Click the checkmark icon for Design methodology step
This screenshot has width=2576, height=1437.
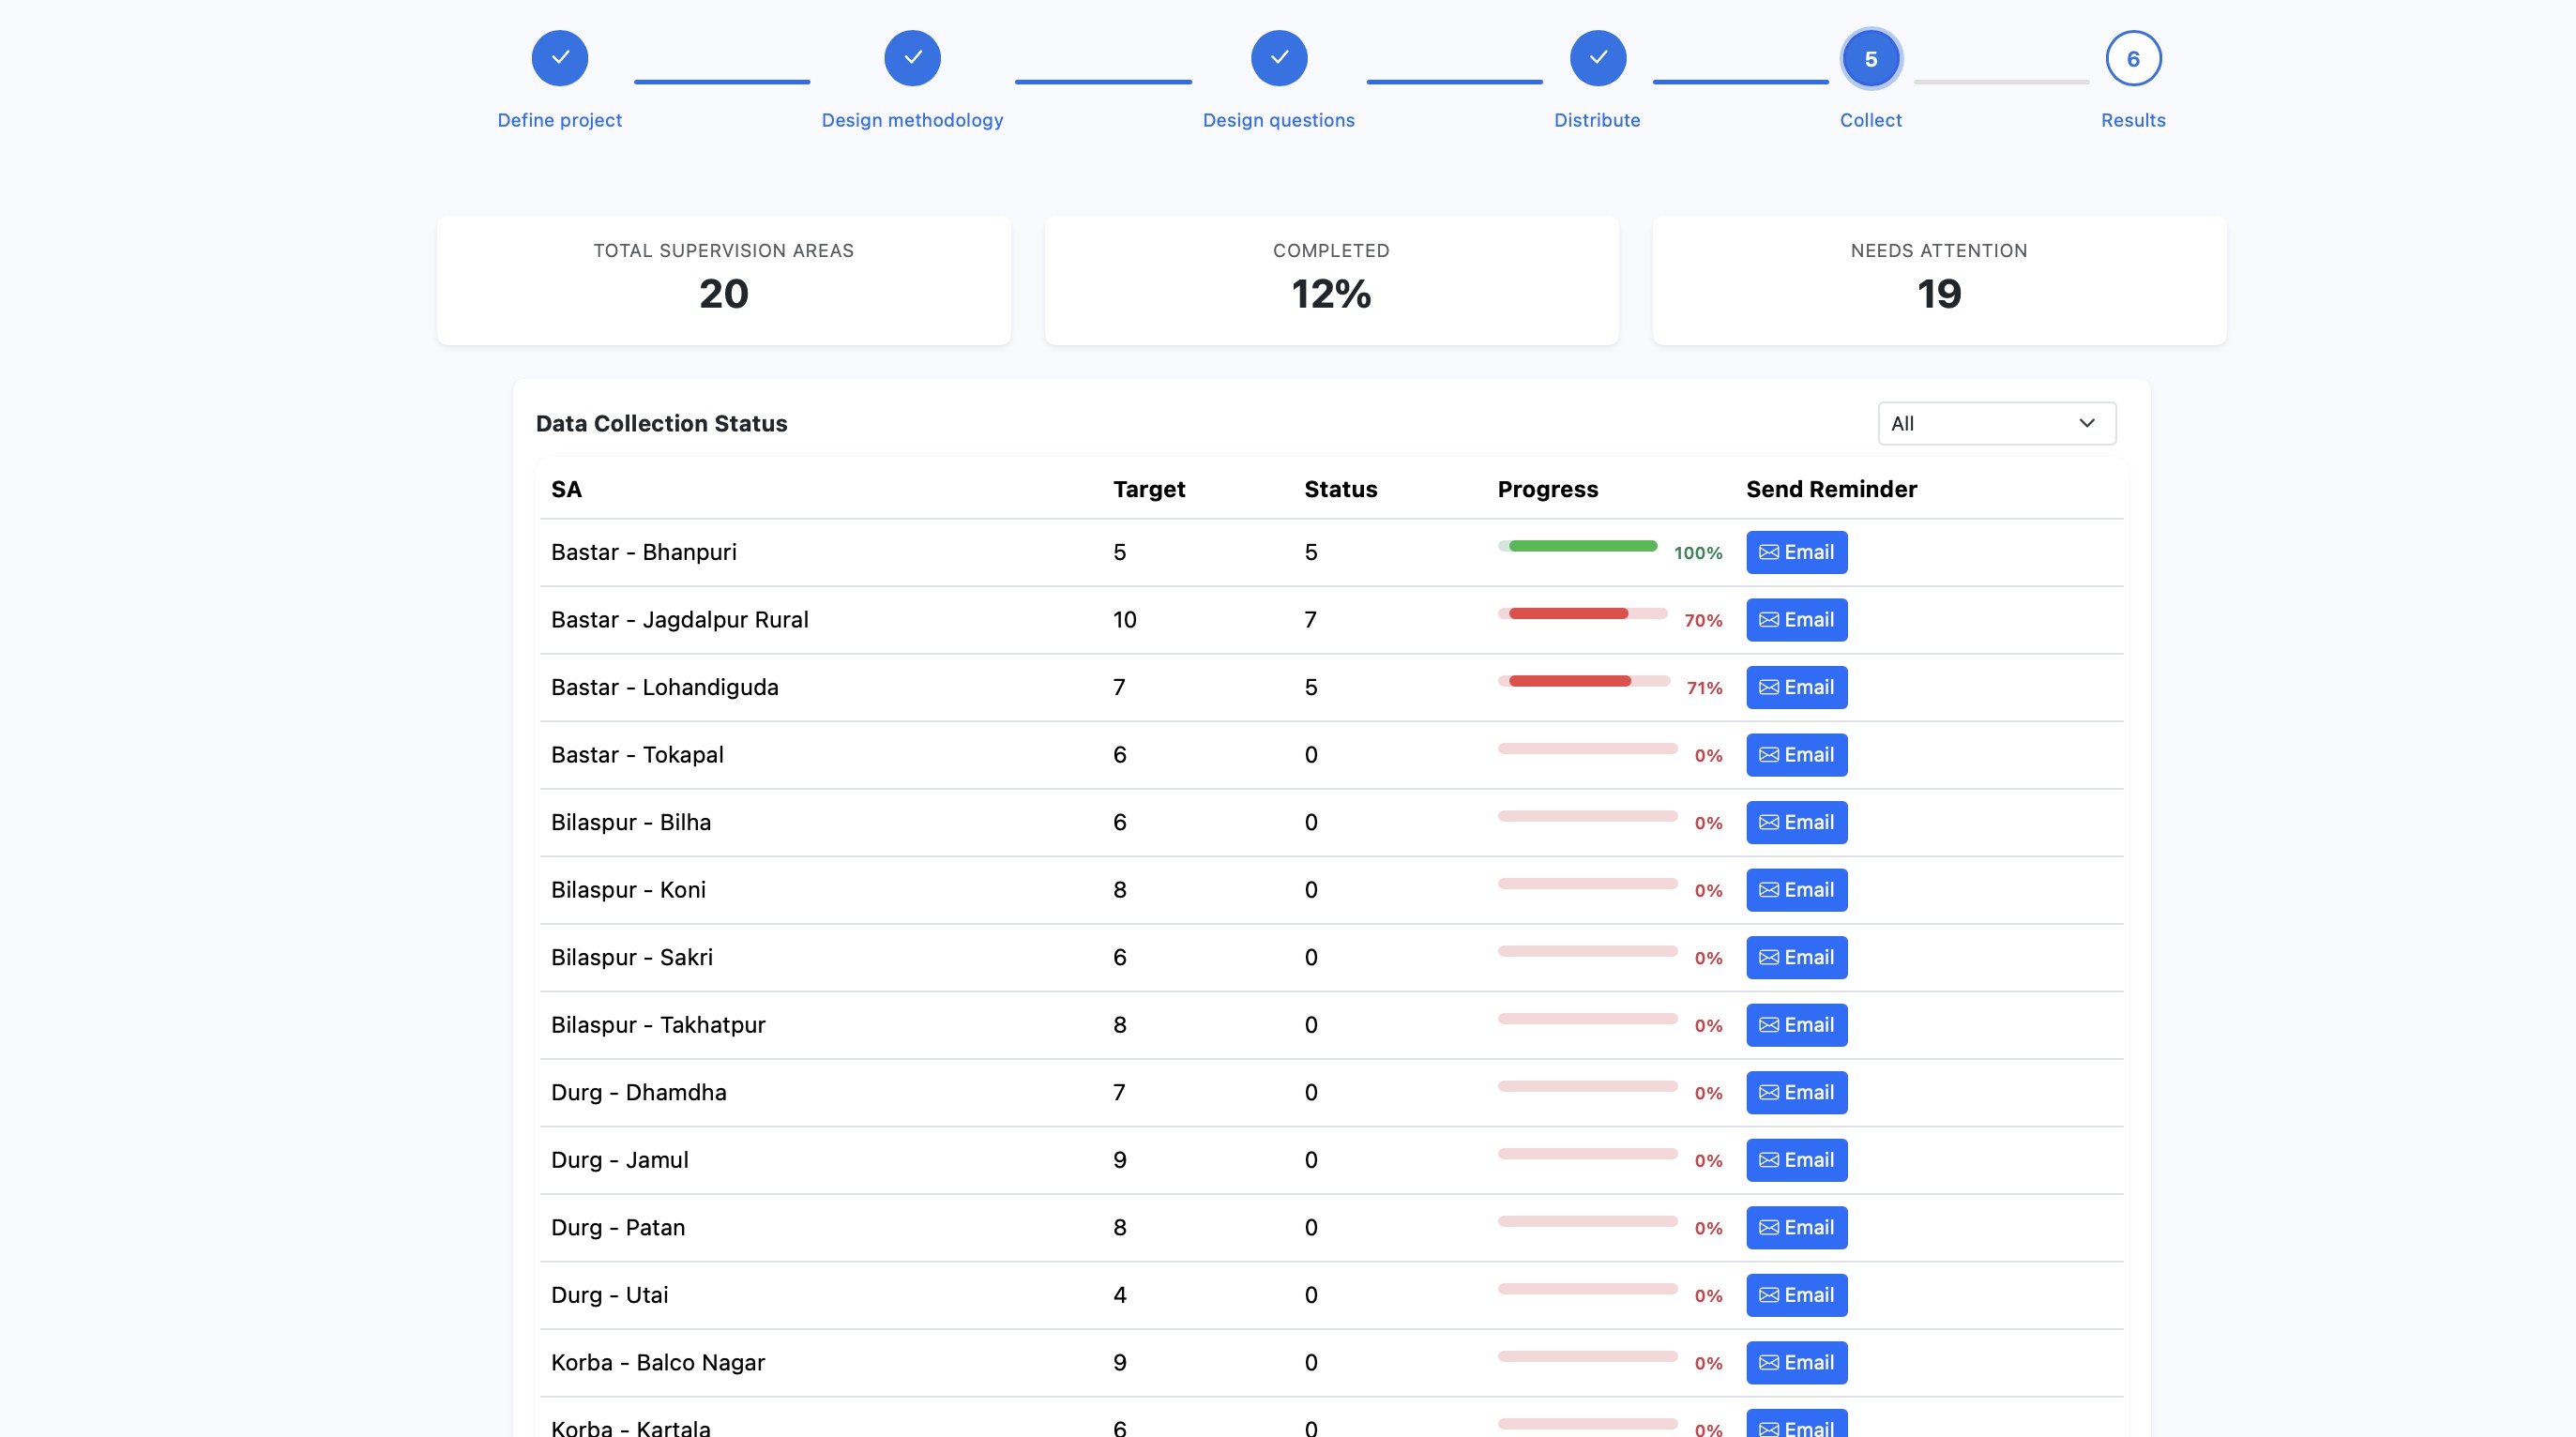[x=912, y=58]
